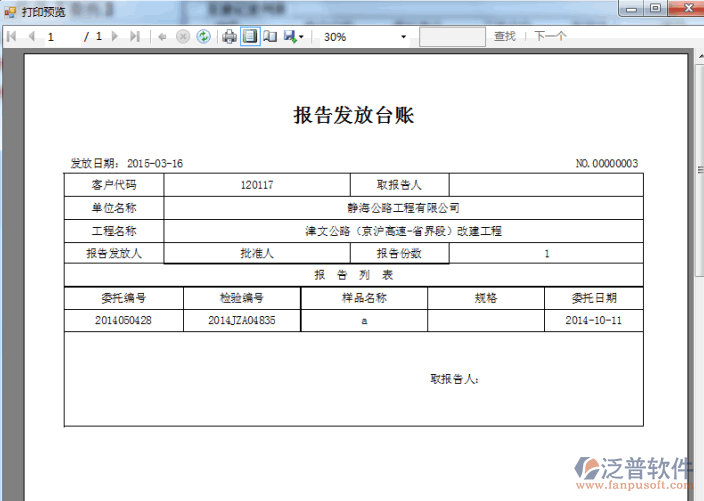Screen dimensions: 704x501
Task: Click inspection number 2014JZA04835
Action: pyautogui.click(x=242, y=321)
